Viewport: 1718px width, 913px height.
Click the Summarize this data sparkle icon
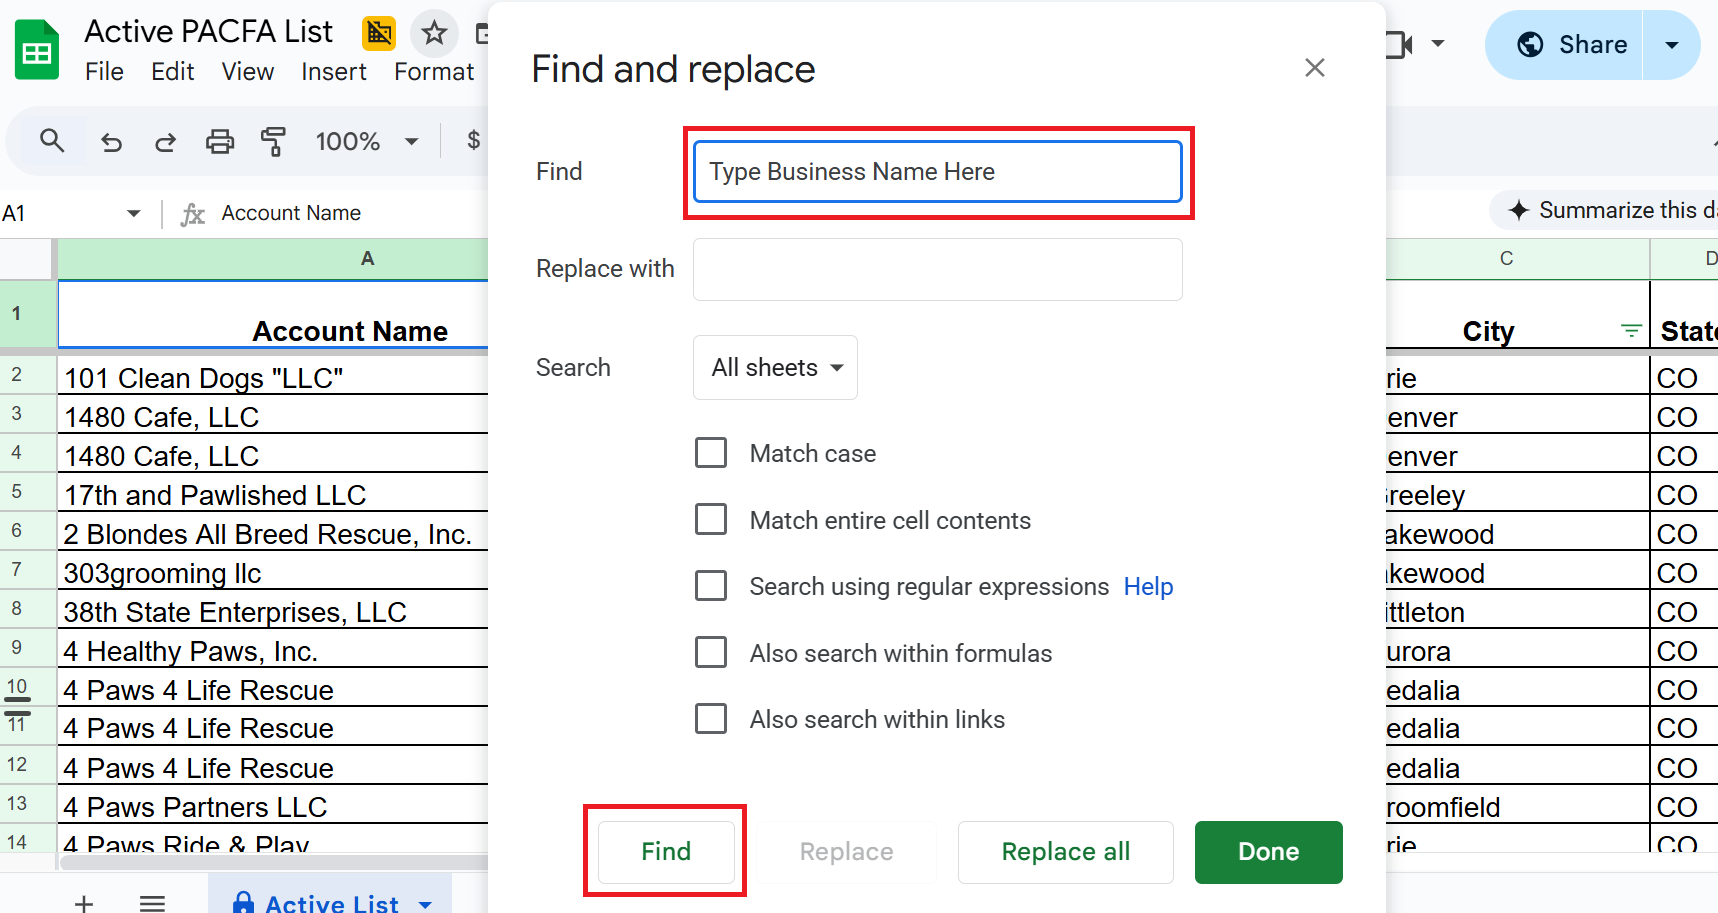pyautogui.click(x=1521, y=210)
